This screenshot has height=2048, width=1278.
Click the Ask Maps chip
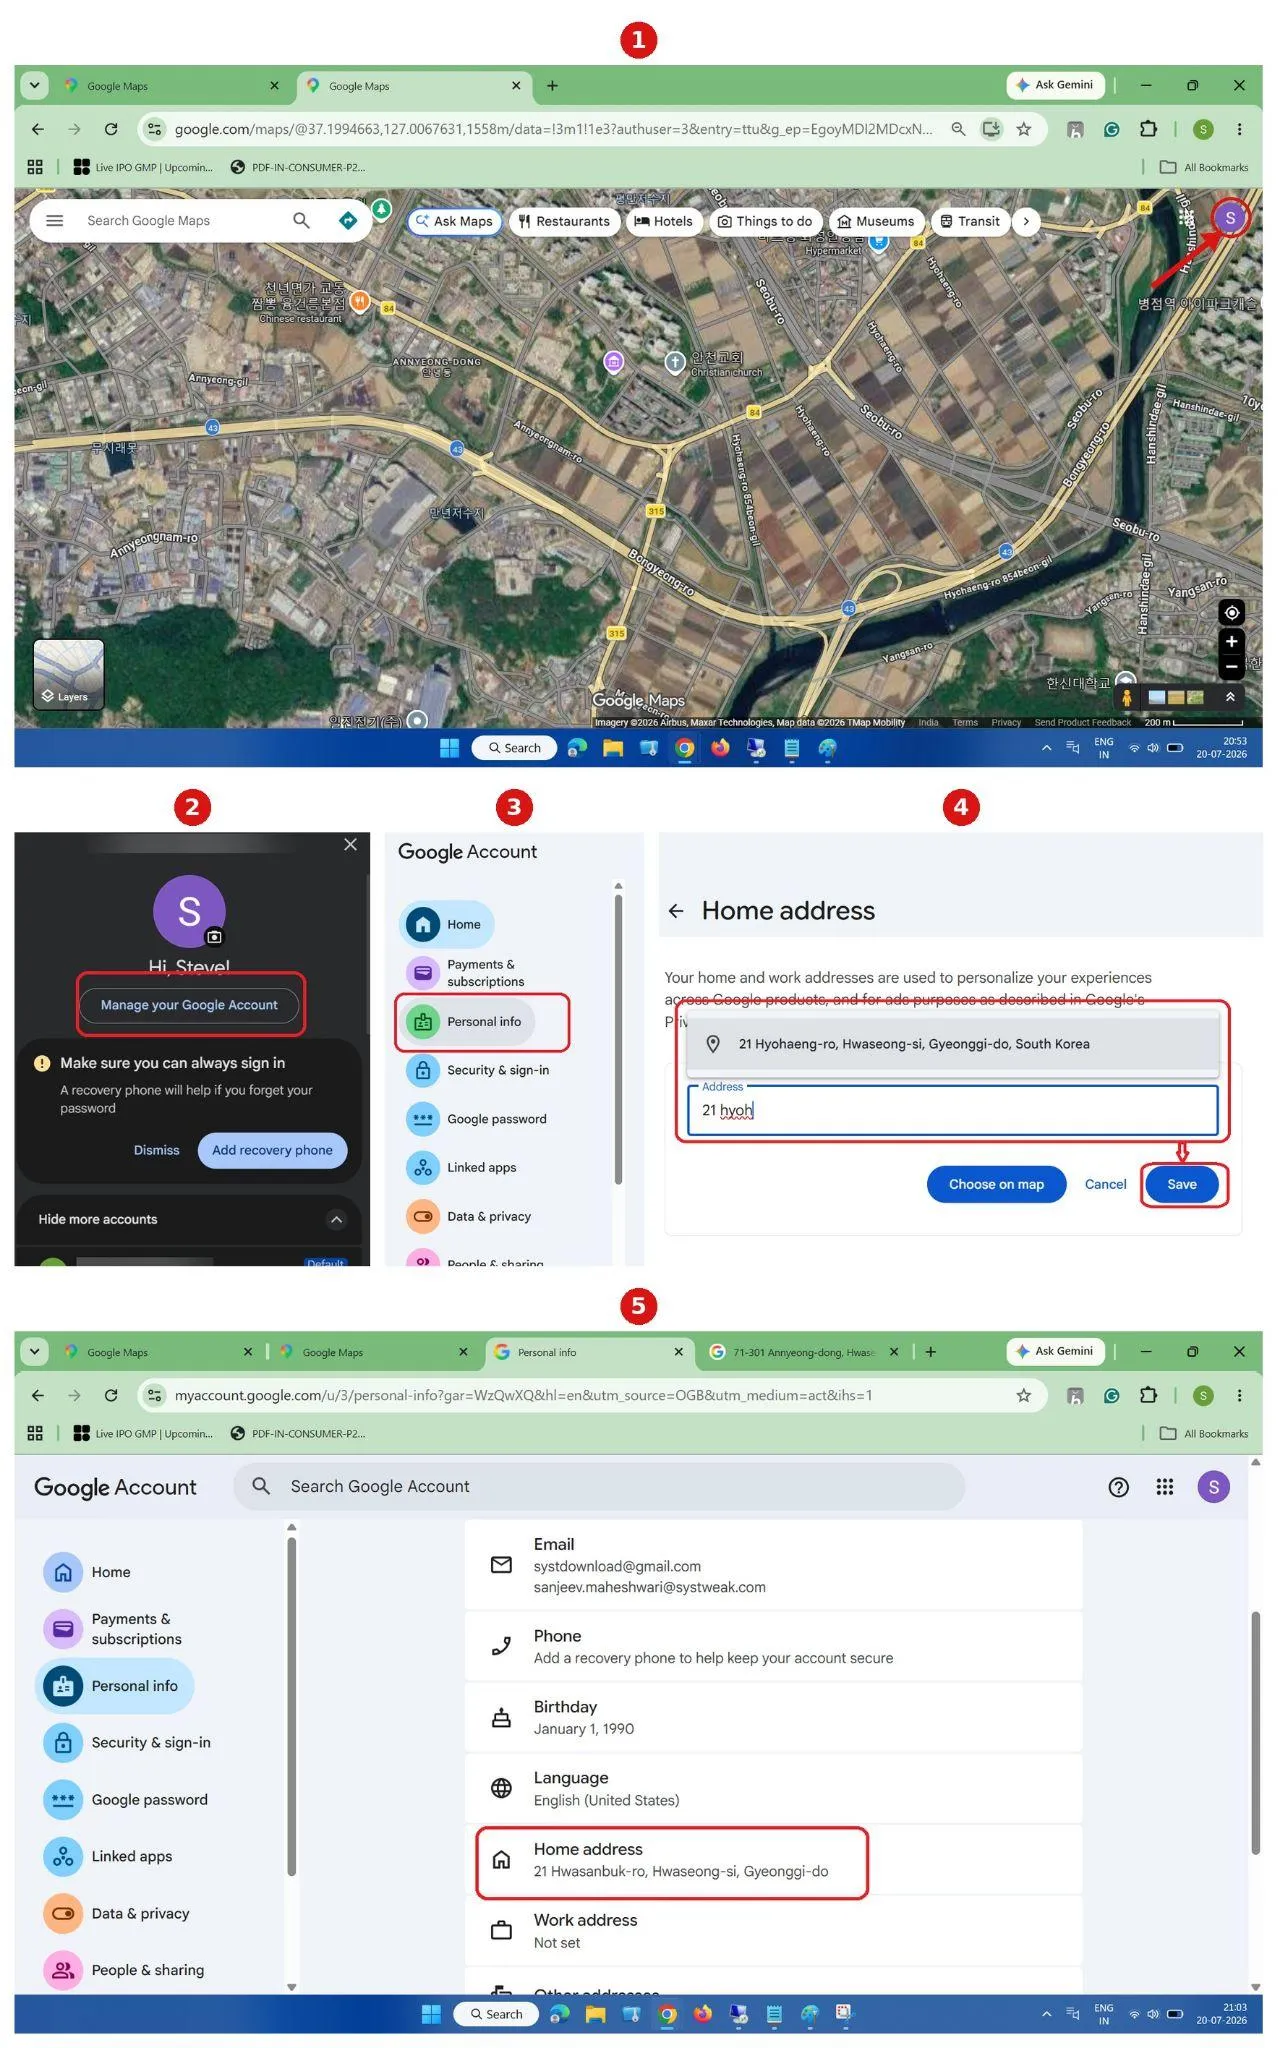coord(454,221)
